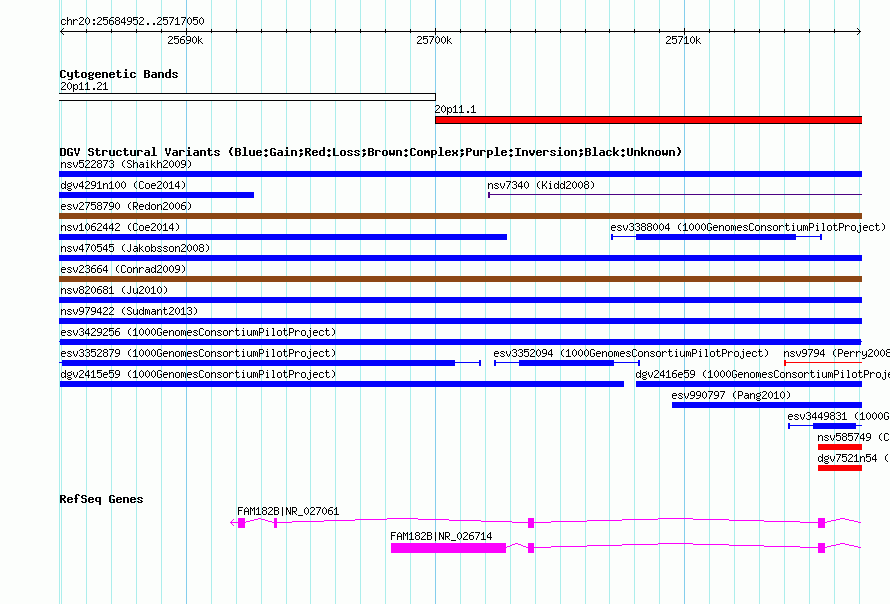
Task: Click the red 20p11.1 cytoband bar
Action: click(648, 120)
